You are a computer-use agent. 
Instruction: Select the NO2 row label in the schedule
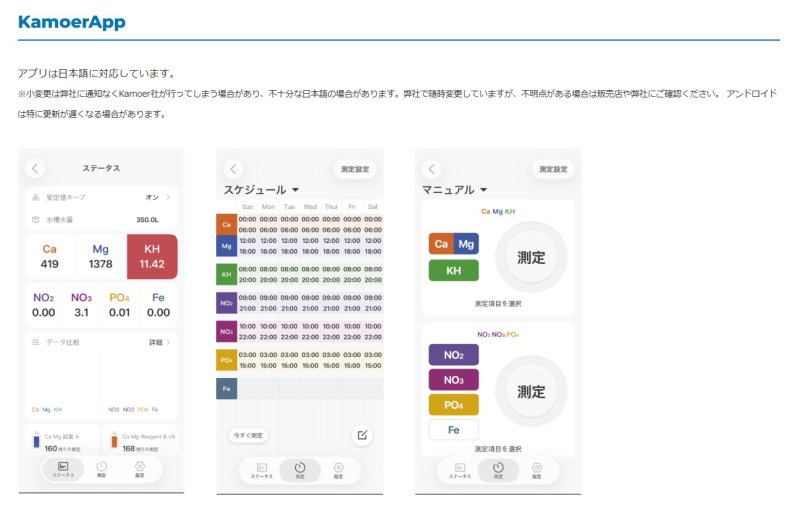click(x=227, y=303)
